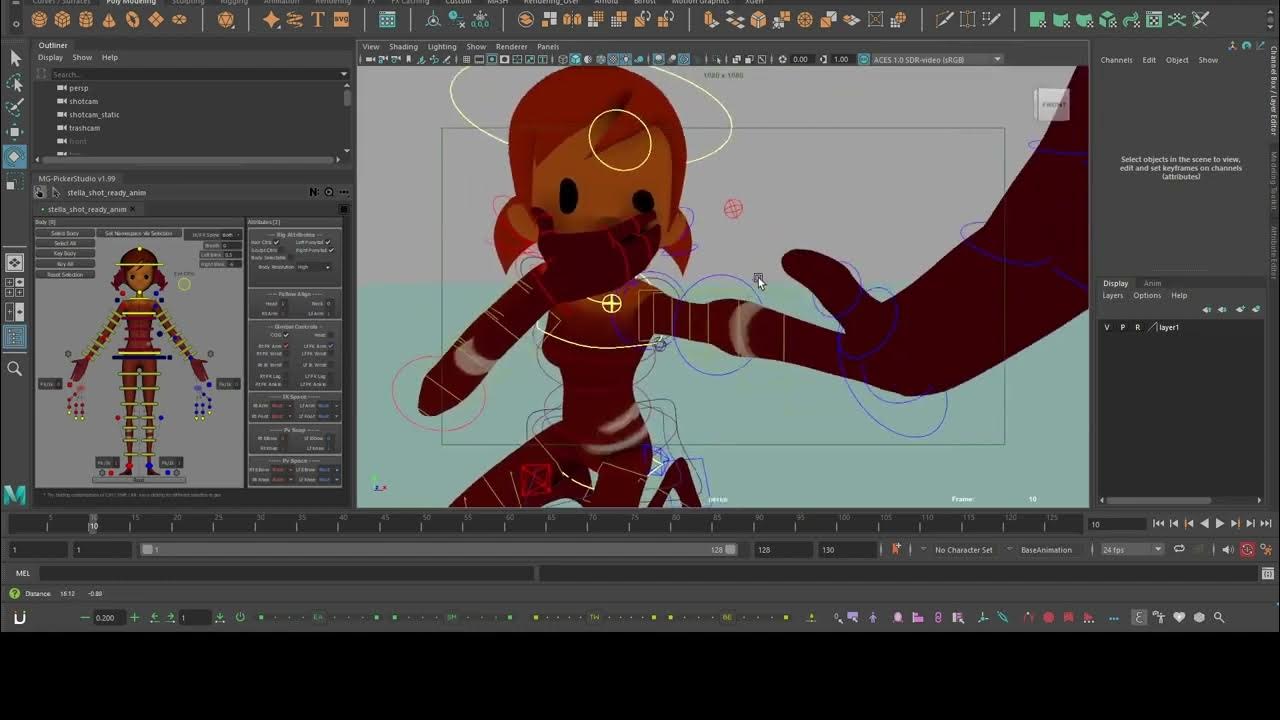
Task: Open Body Resolution High dropdown
Action: pos(313,267)
